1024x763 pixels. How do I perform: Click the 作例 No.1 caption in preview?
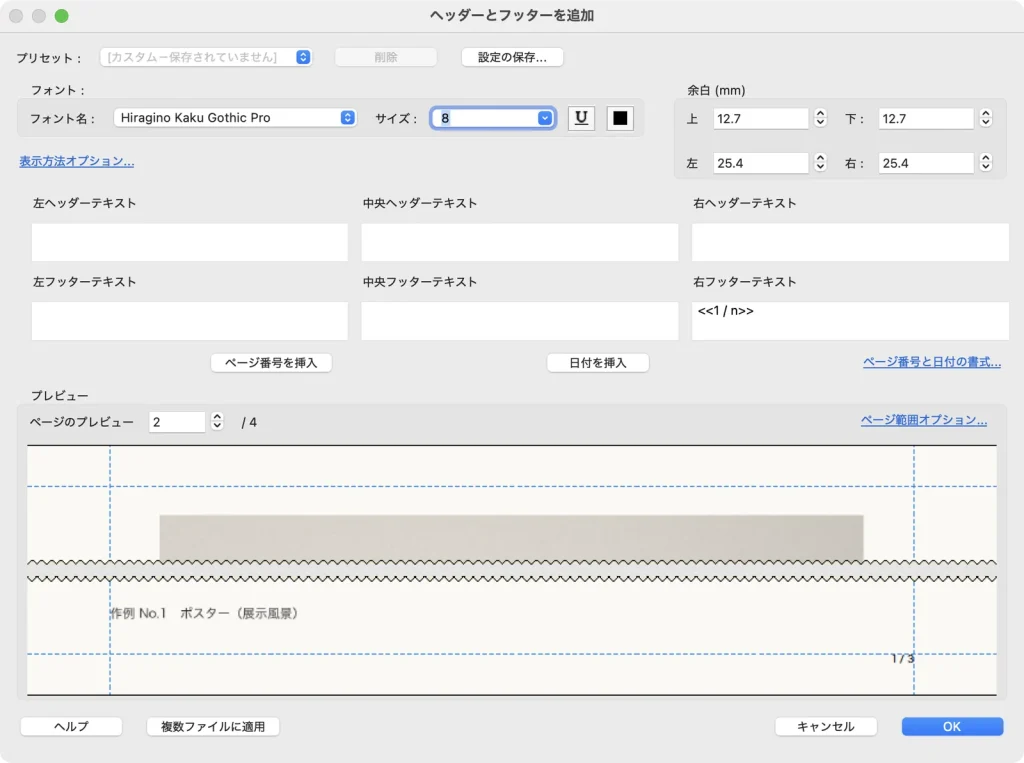point(204,613)
